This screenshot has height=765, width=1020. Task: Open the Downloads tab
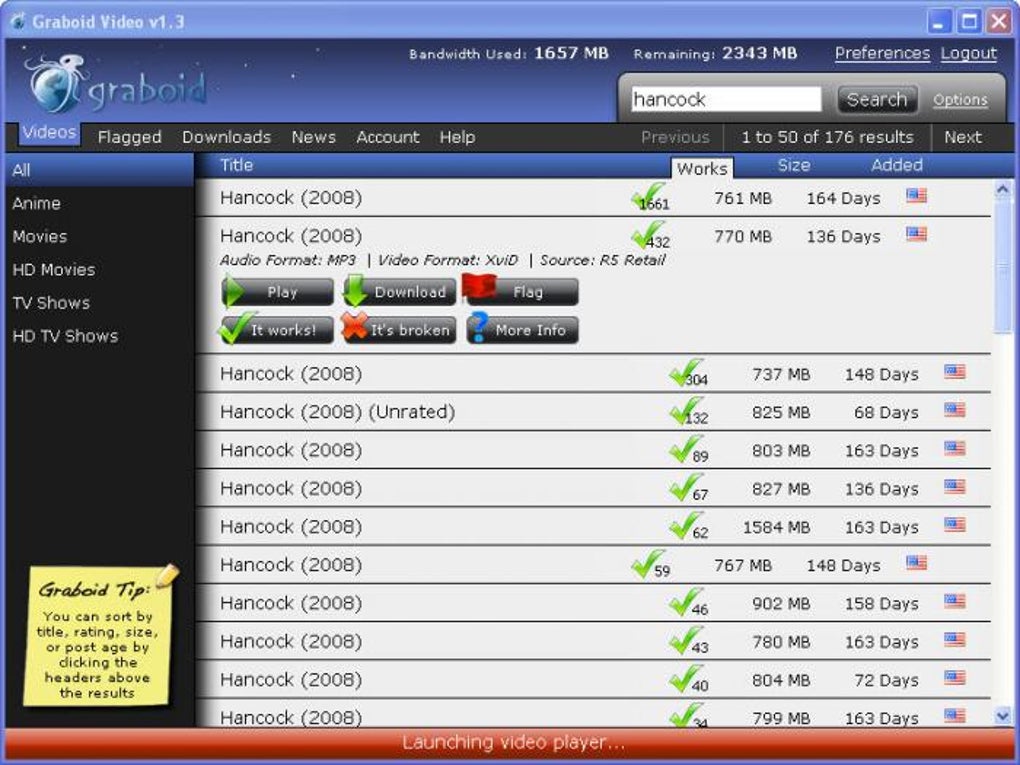pos(226,137)
